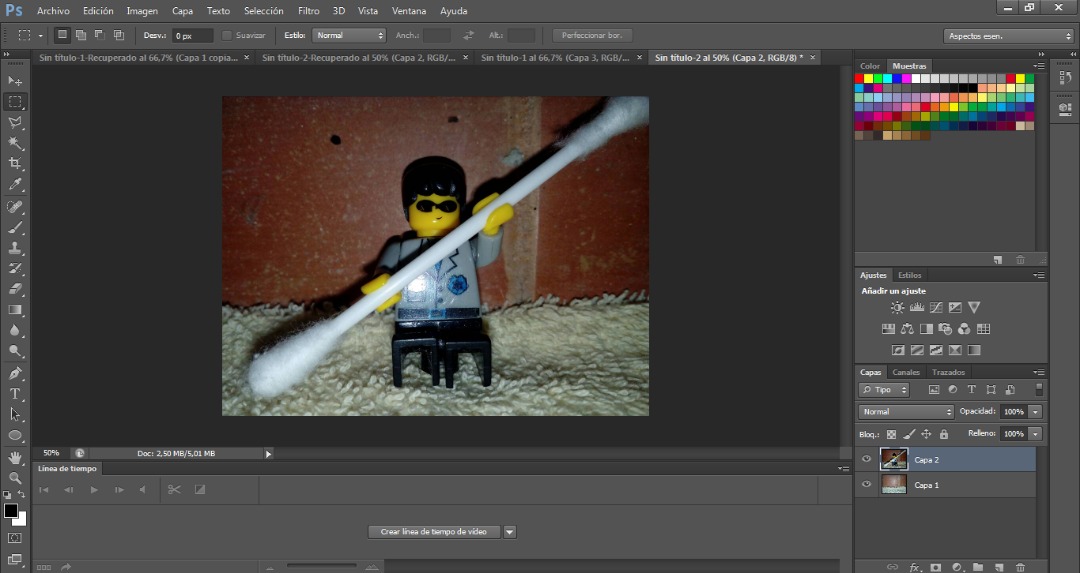Viewport: 1080px width, 573px height.
Task: Create a new layer group
Action: (x=978, y=567)
